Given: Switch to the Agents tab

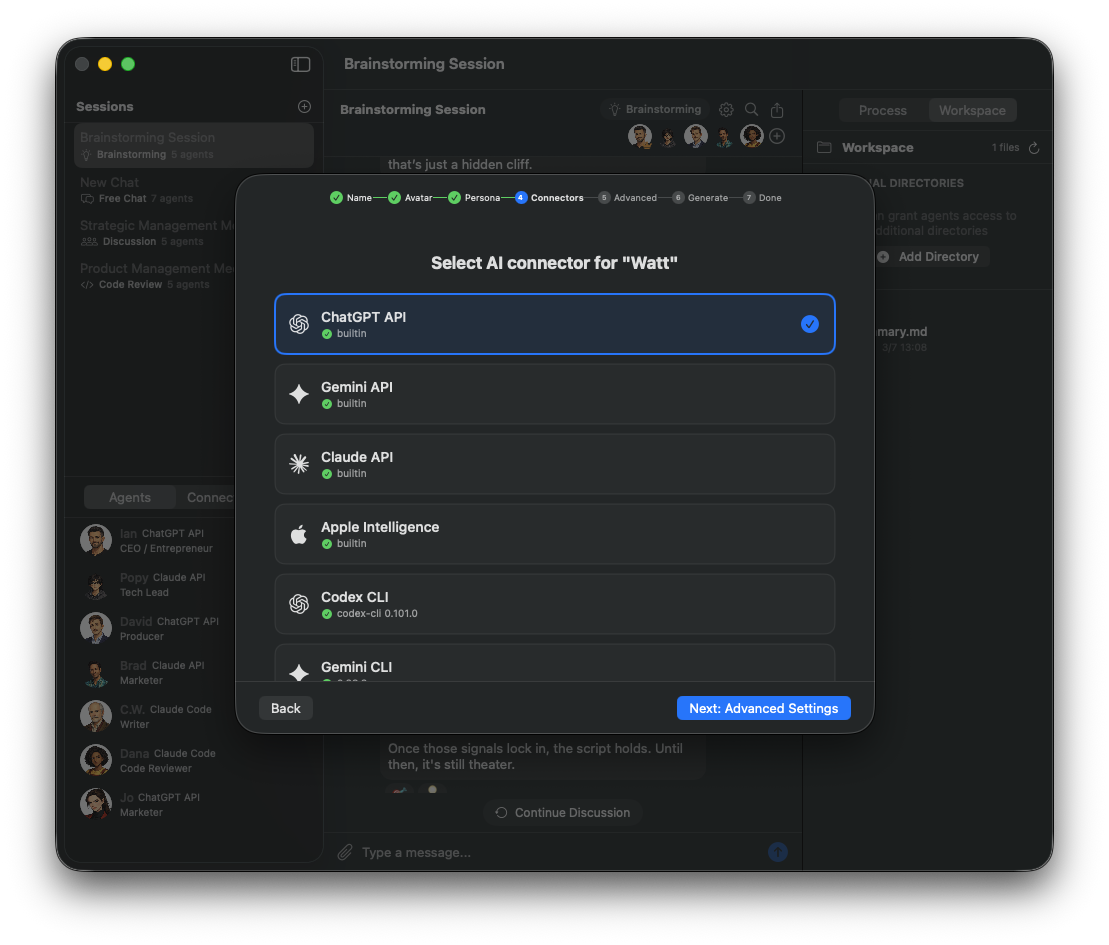Looking at the screenshot, I should (130, 498).
